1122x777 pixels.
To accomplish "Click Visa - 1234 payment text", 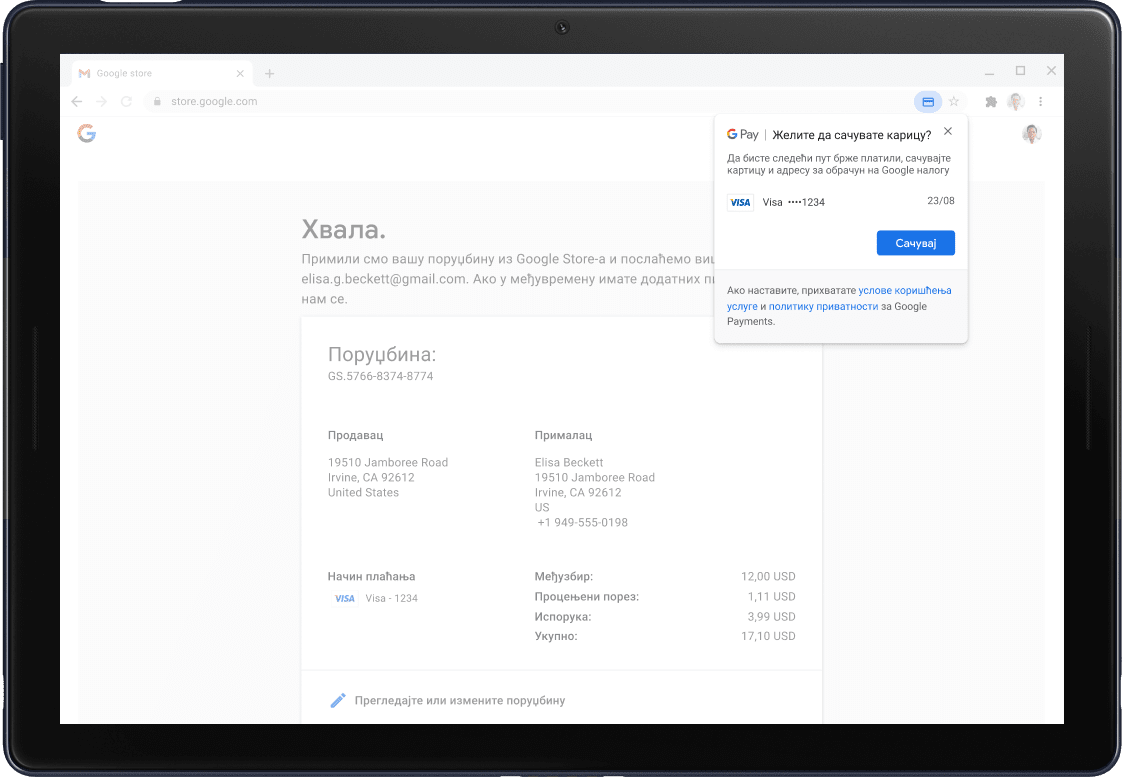I will pos(391,599).
